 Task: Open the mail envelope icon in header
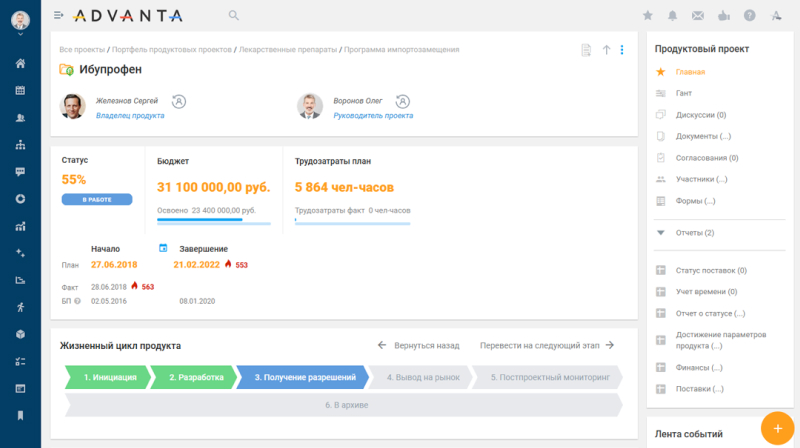click(698, 16)
